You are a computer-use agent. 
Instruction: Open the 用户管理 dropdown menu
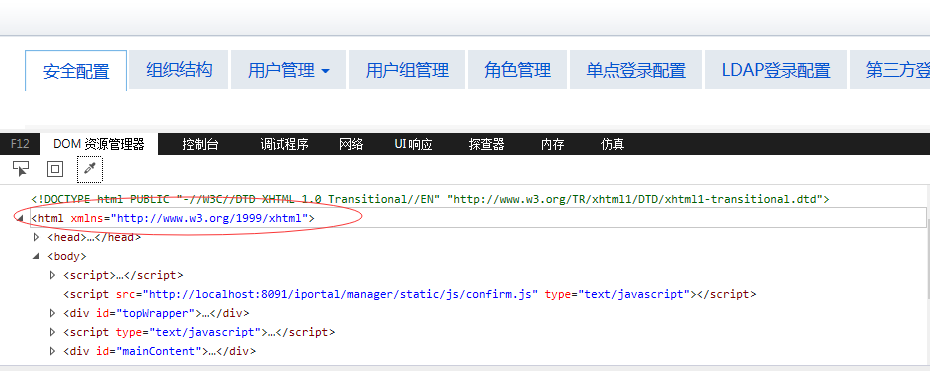point(288,70)
